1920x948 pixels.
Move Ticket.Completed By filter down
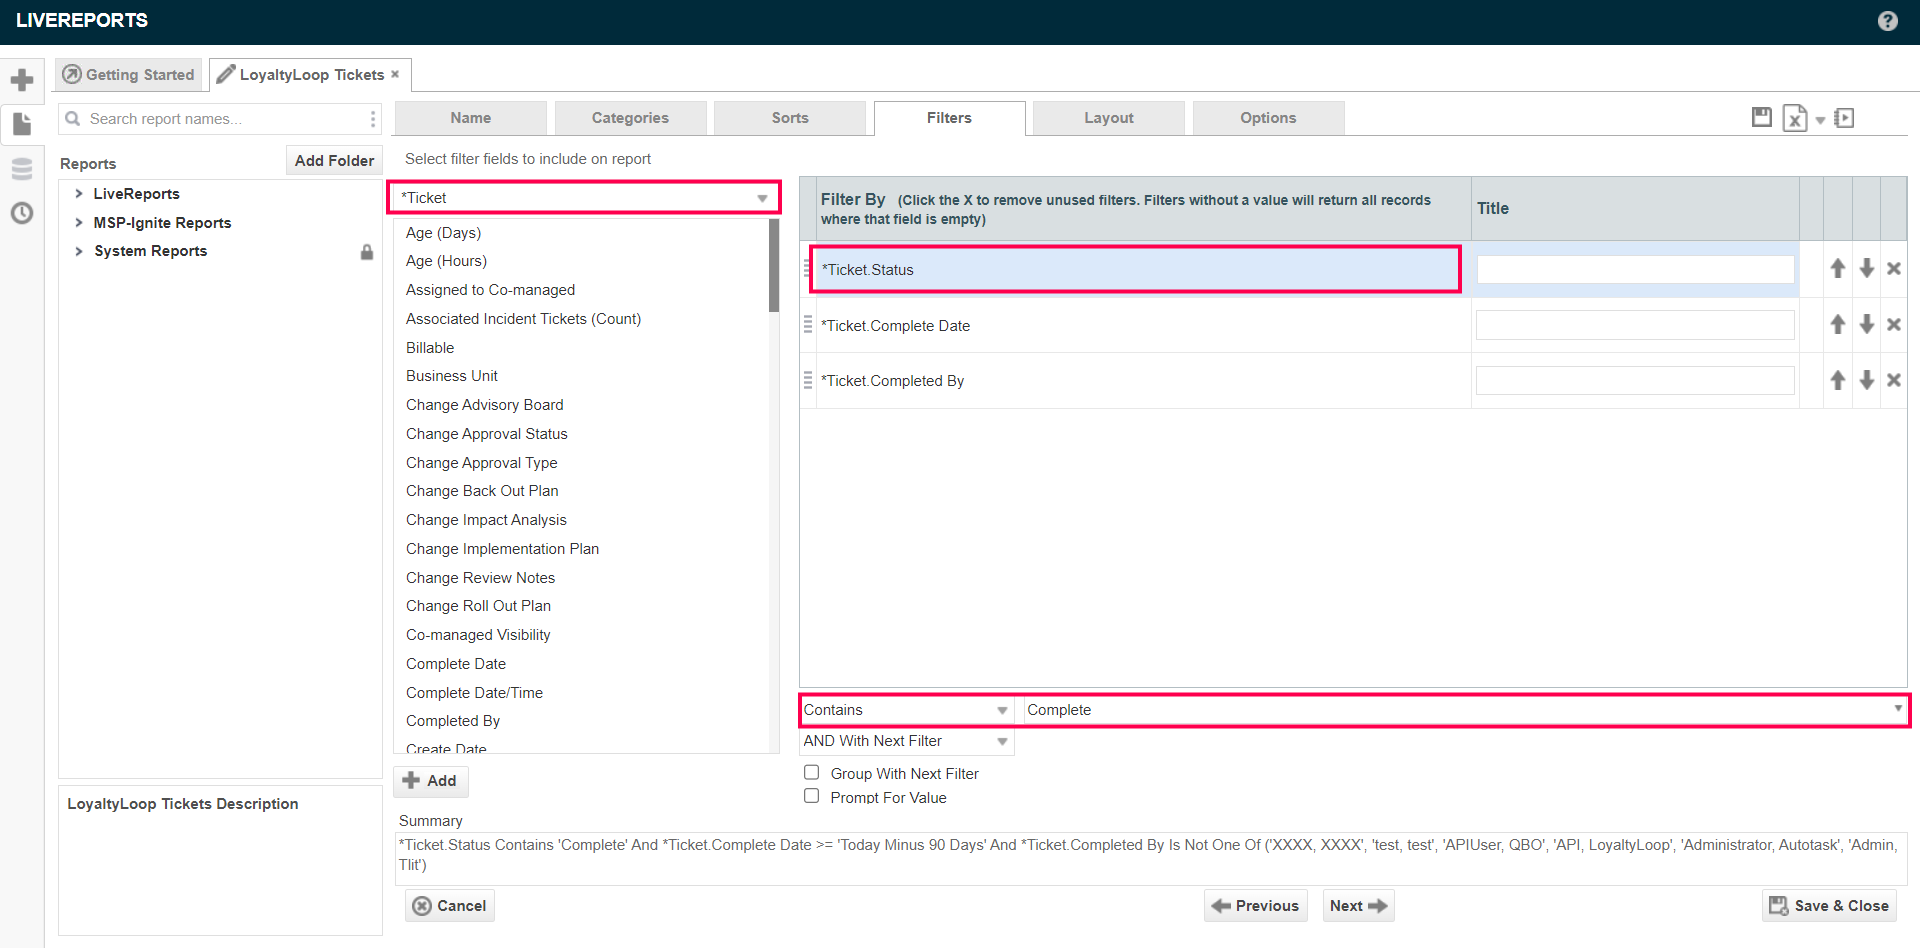click(x=1867, y=380)
